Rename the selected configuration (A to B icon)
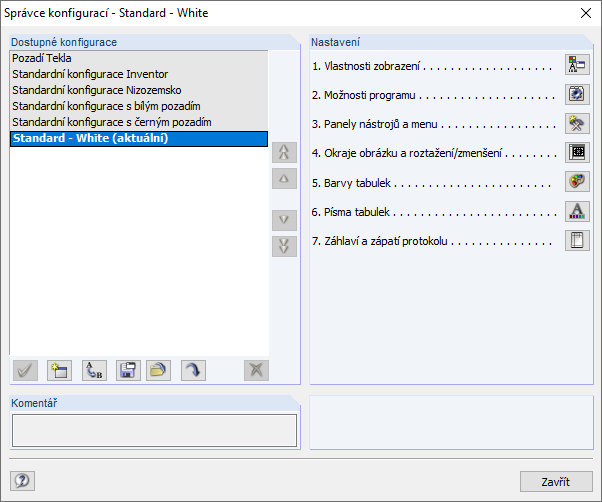The width and height of the screenshot is (602, 502). (x=94, y=370)
